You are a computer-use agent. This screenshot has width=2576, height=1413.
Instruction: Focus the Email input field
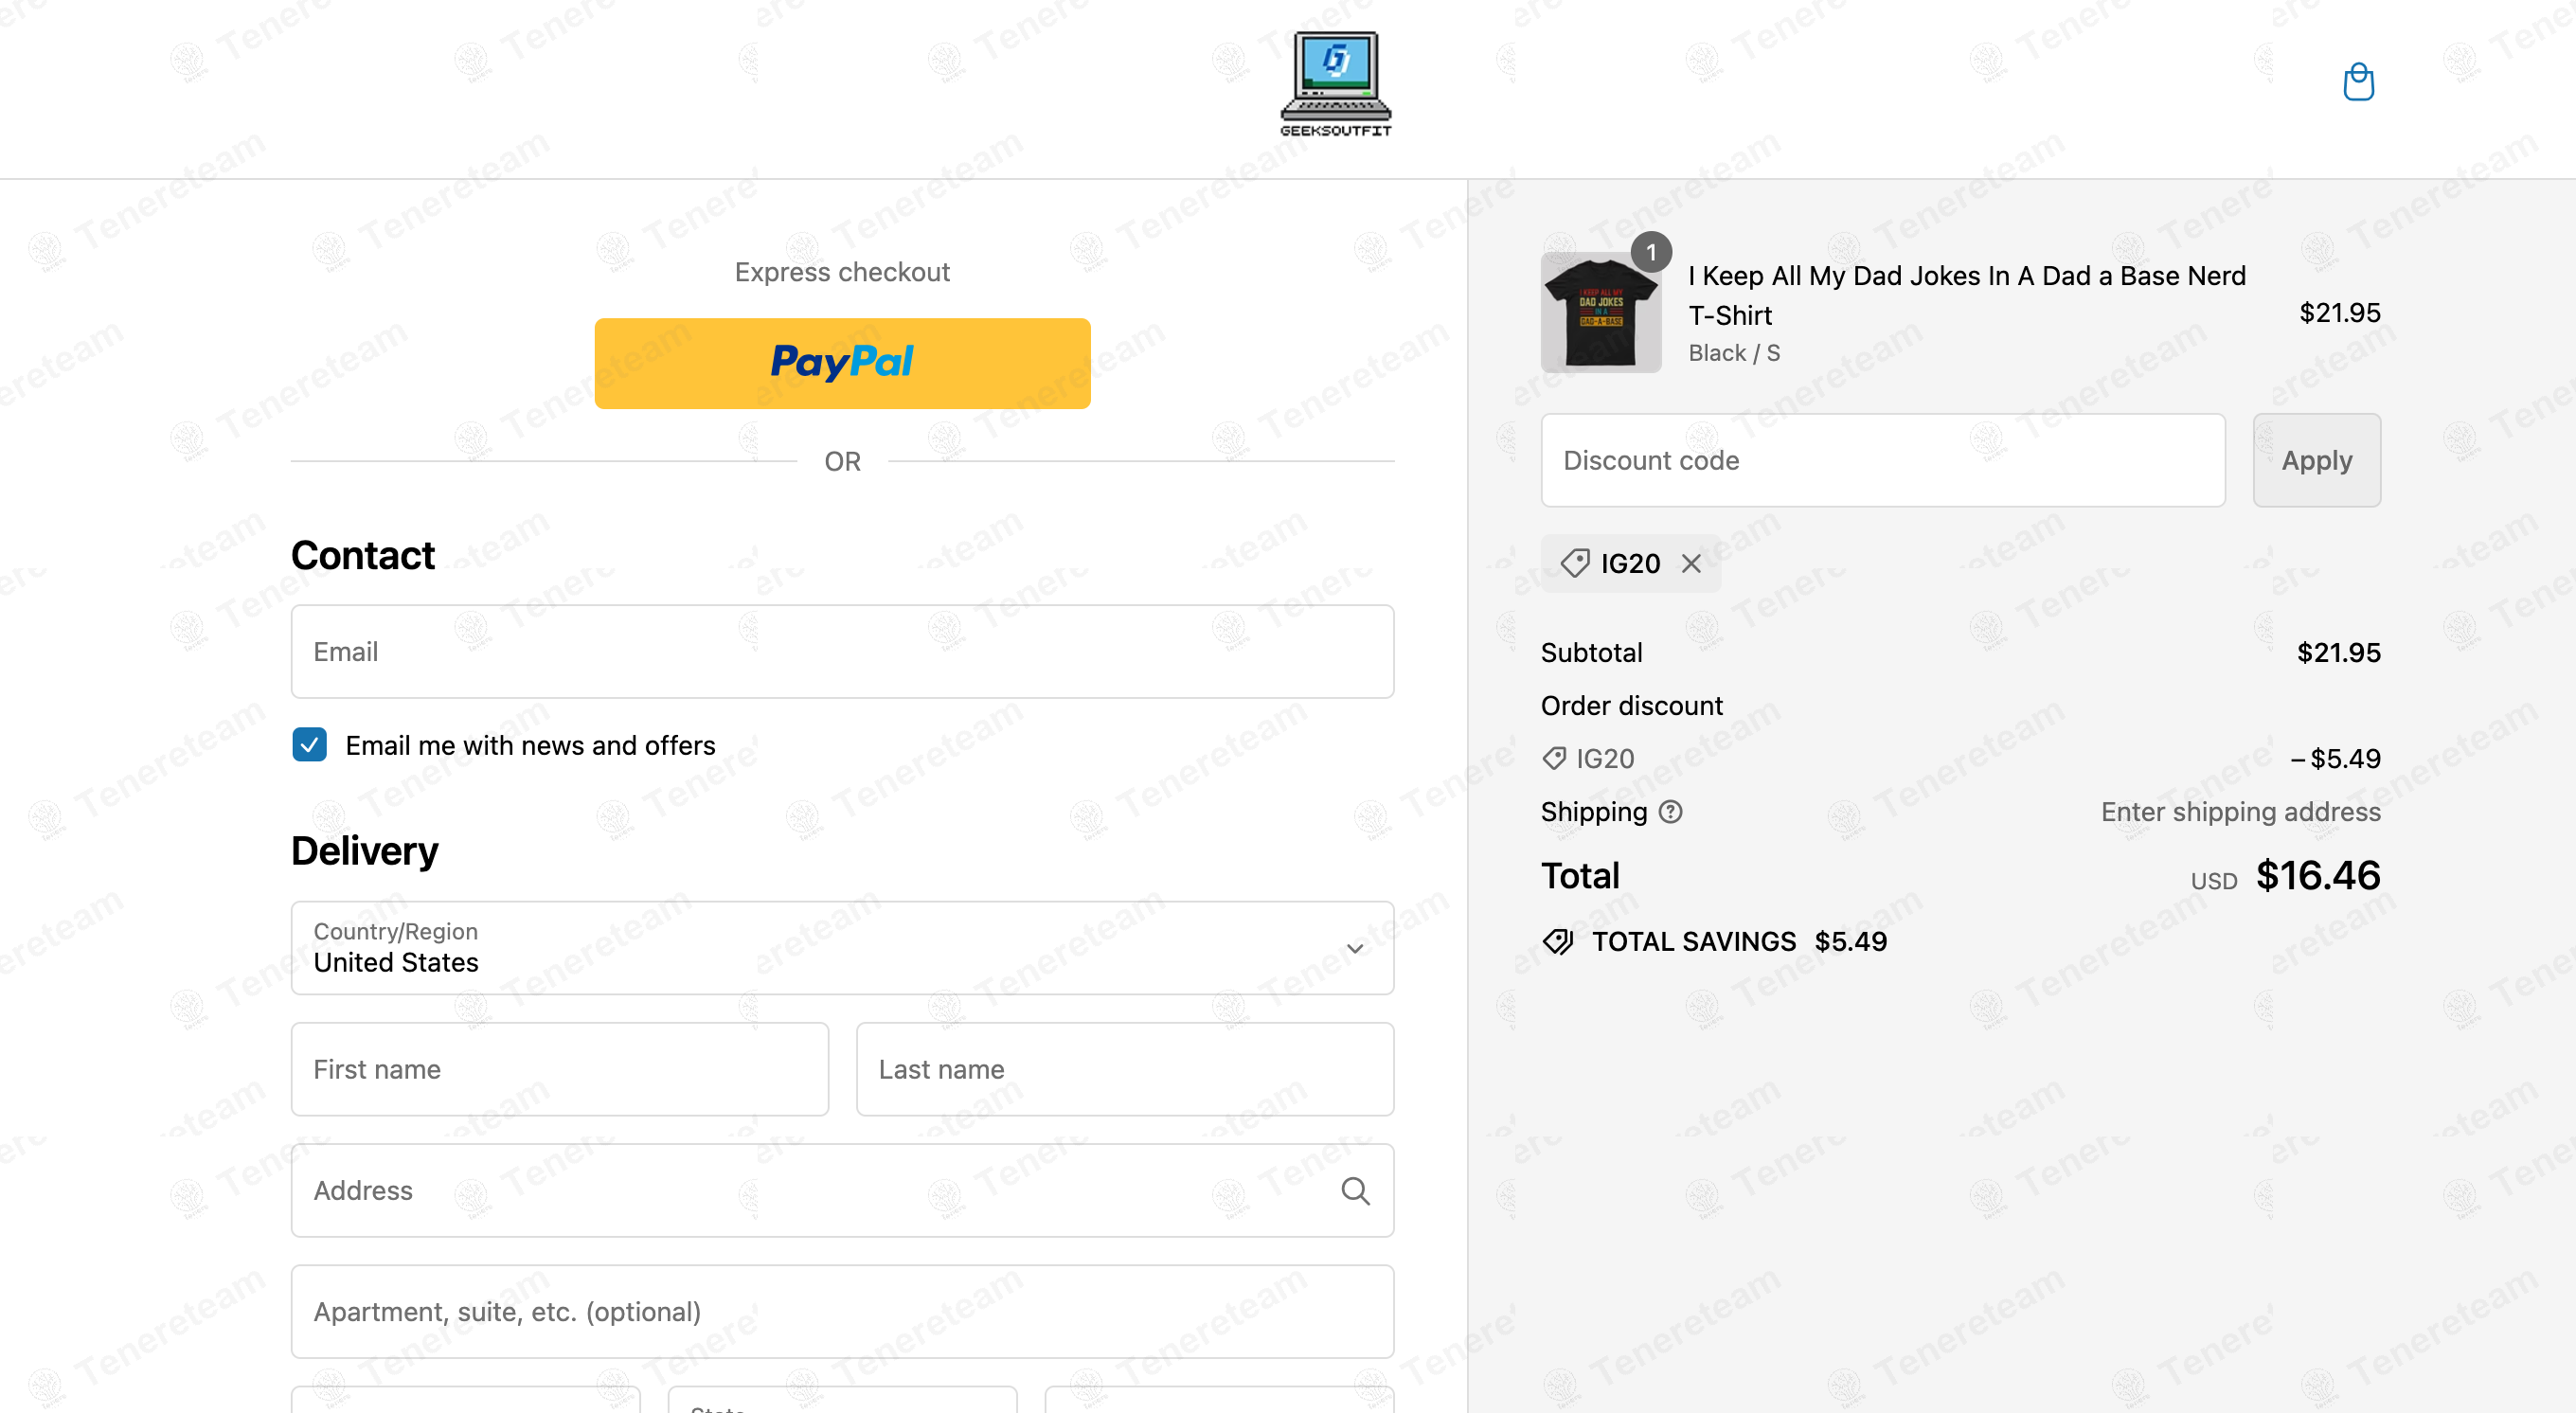842,651
